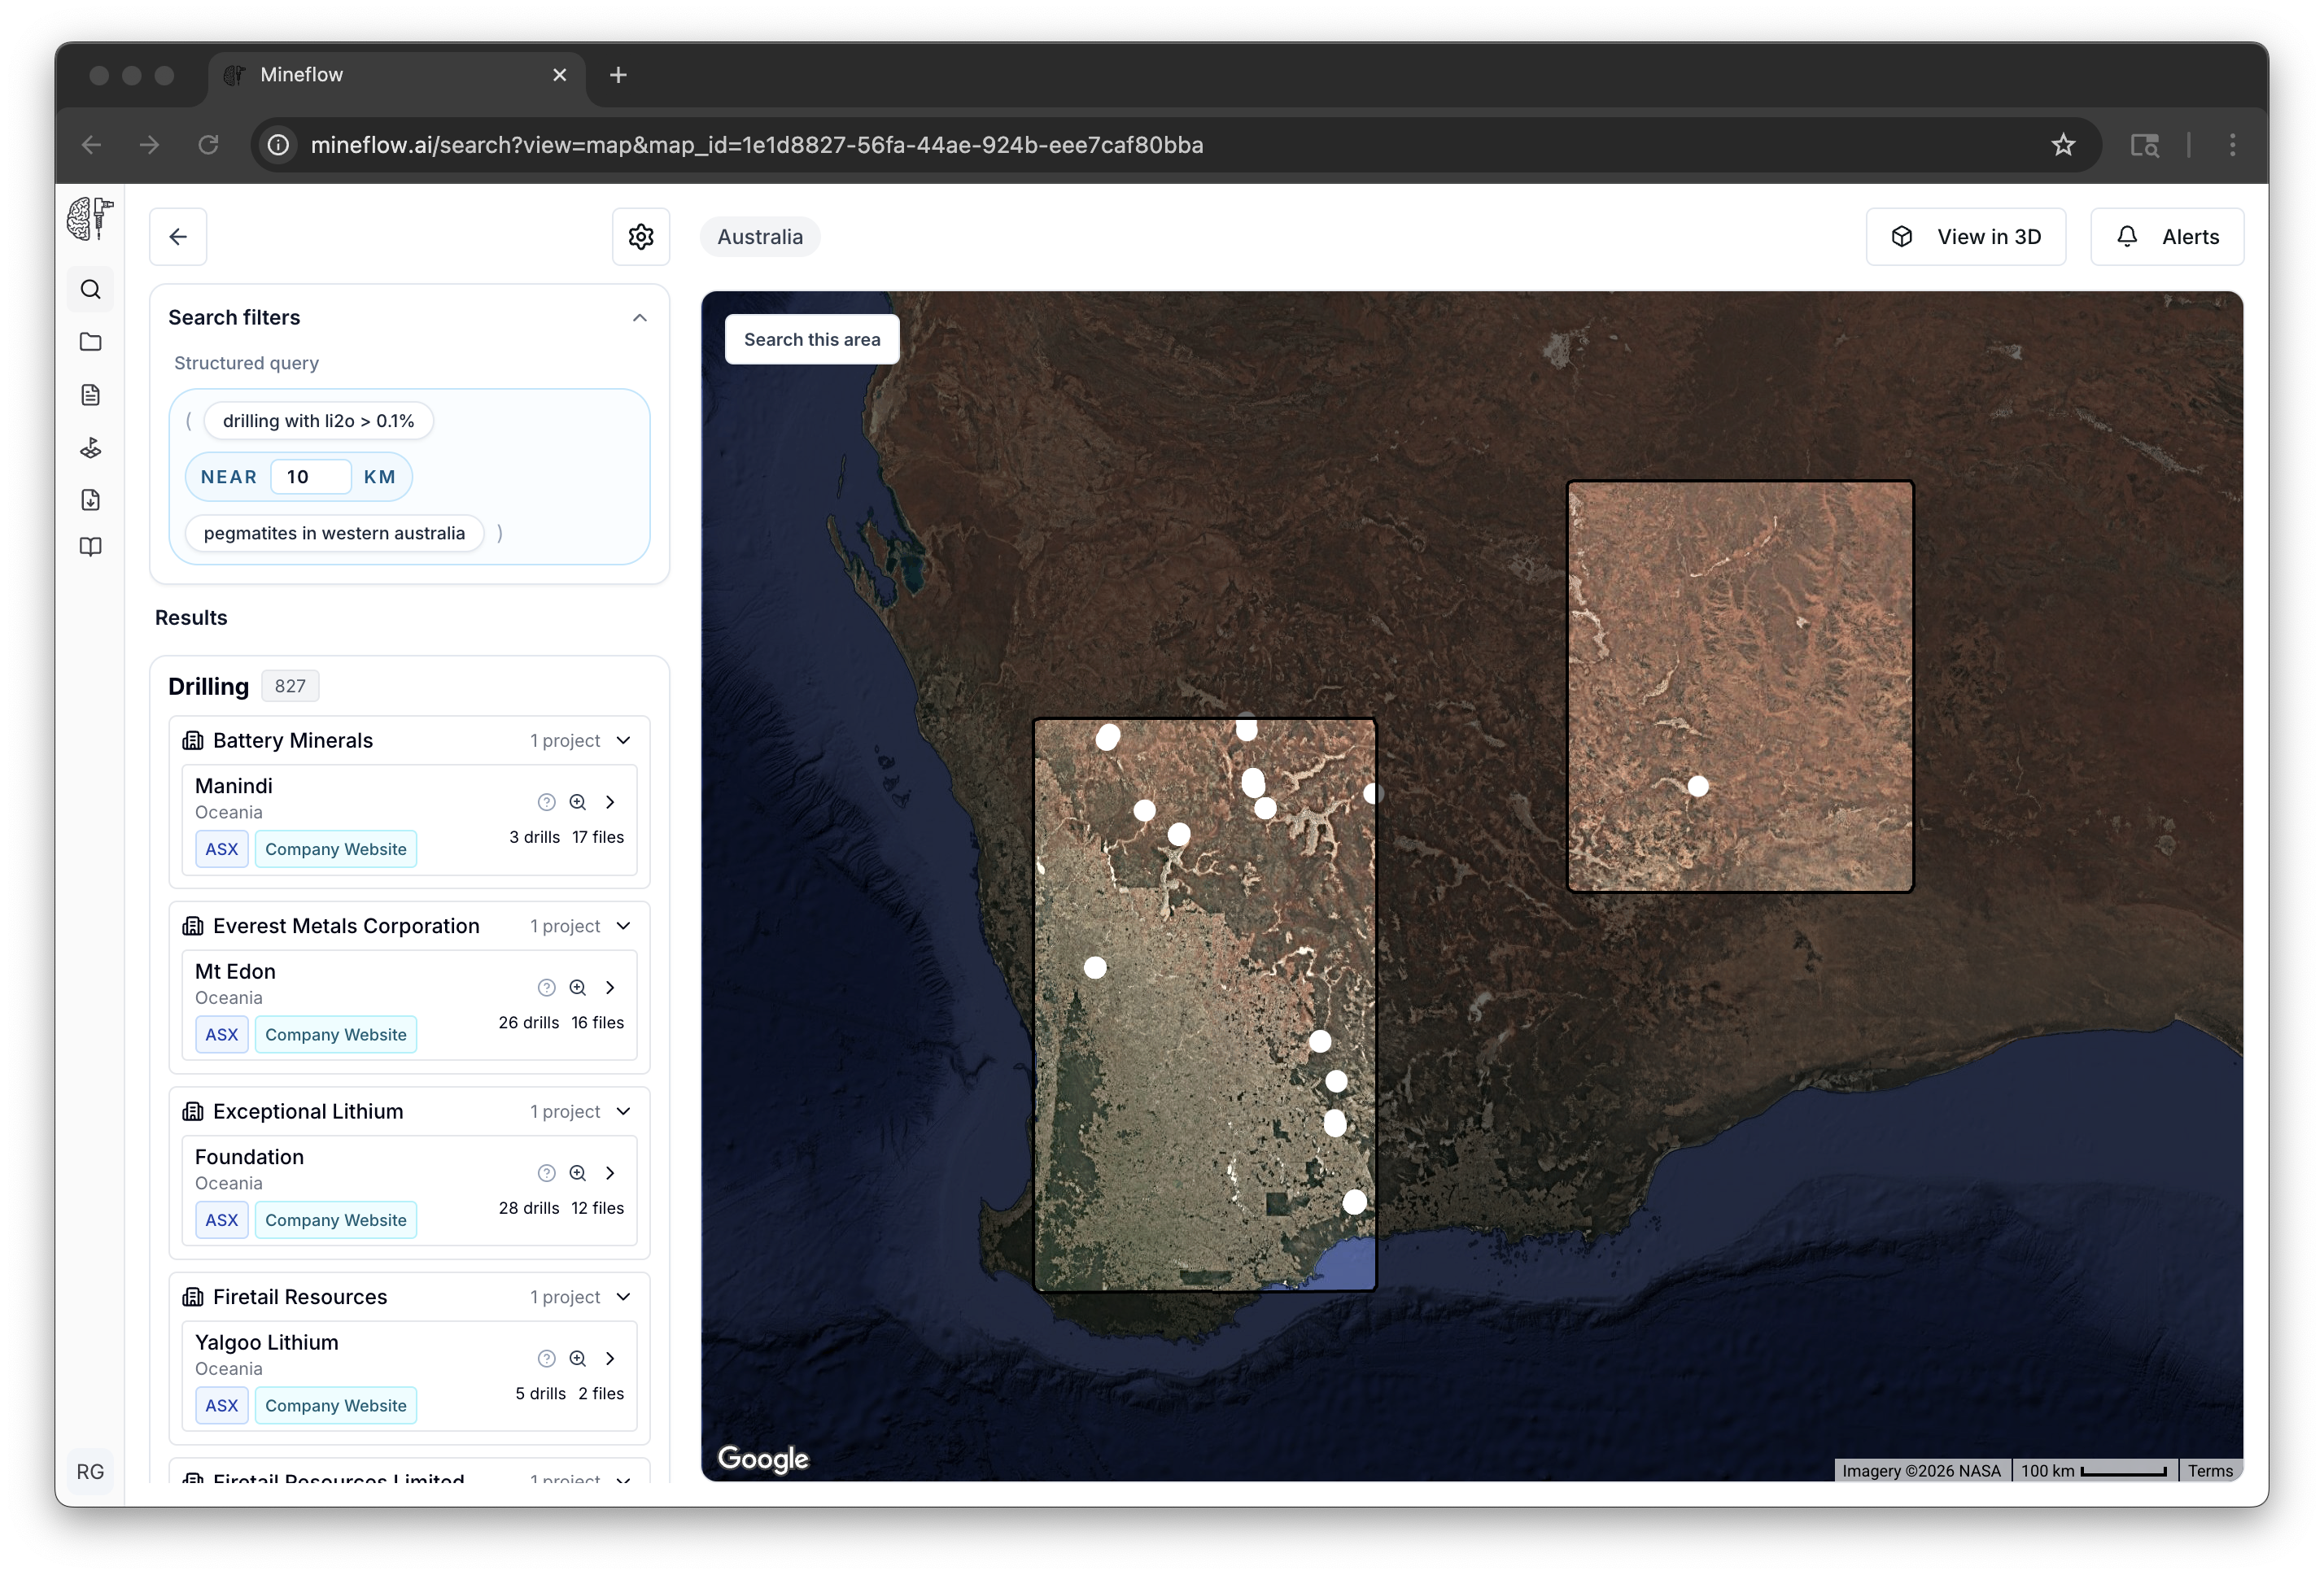The width and height of the screenshot is (2324, 1575).
Task: Zoom to Mt Edon project on map
Action: pyautogui.click(x=578, y=988)
